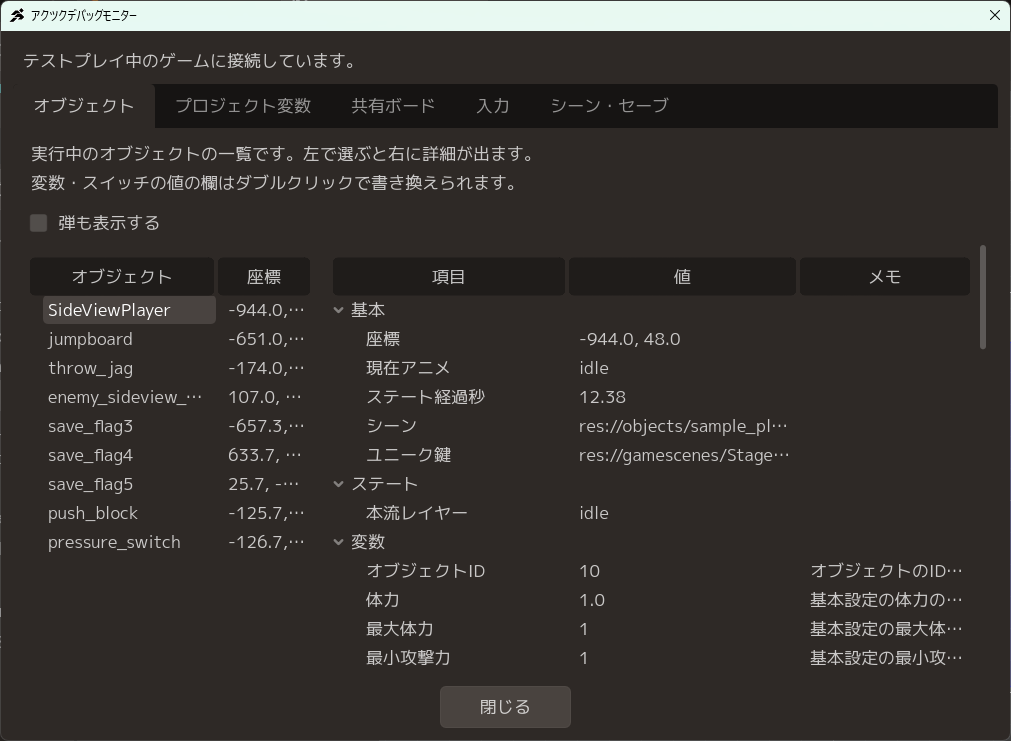This screenshot has height=741, width=1011.
Task: Collapse the ステート section
Action: (339, 484)
